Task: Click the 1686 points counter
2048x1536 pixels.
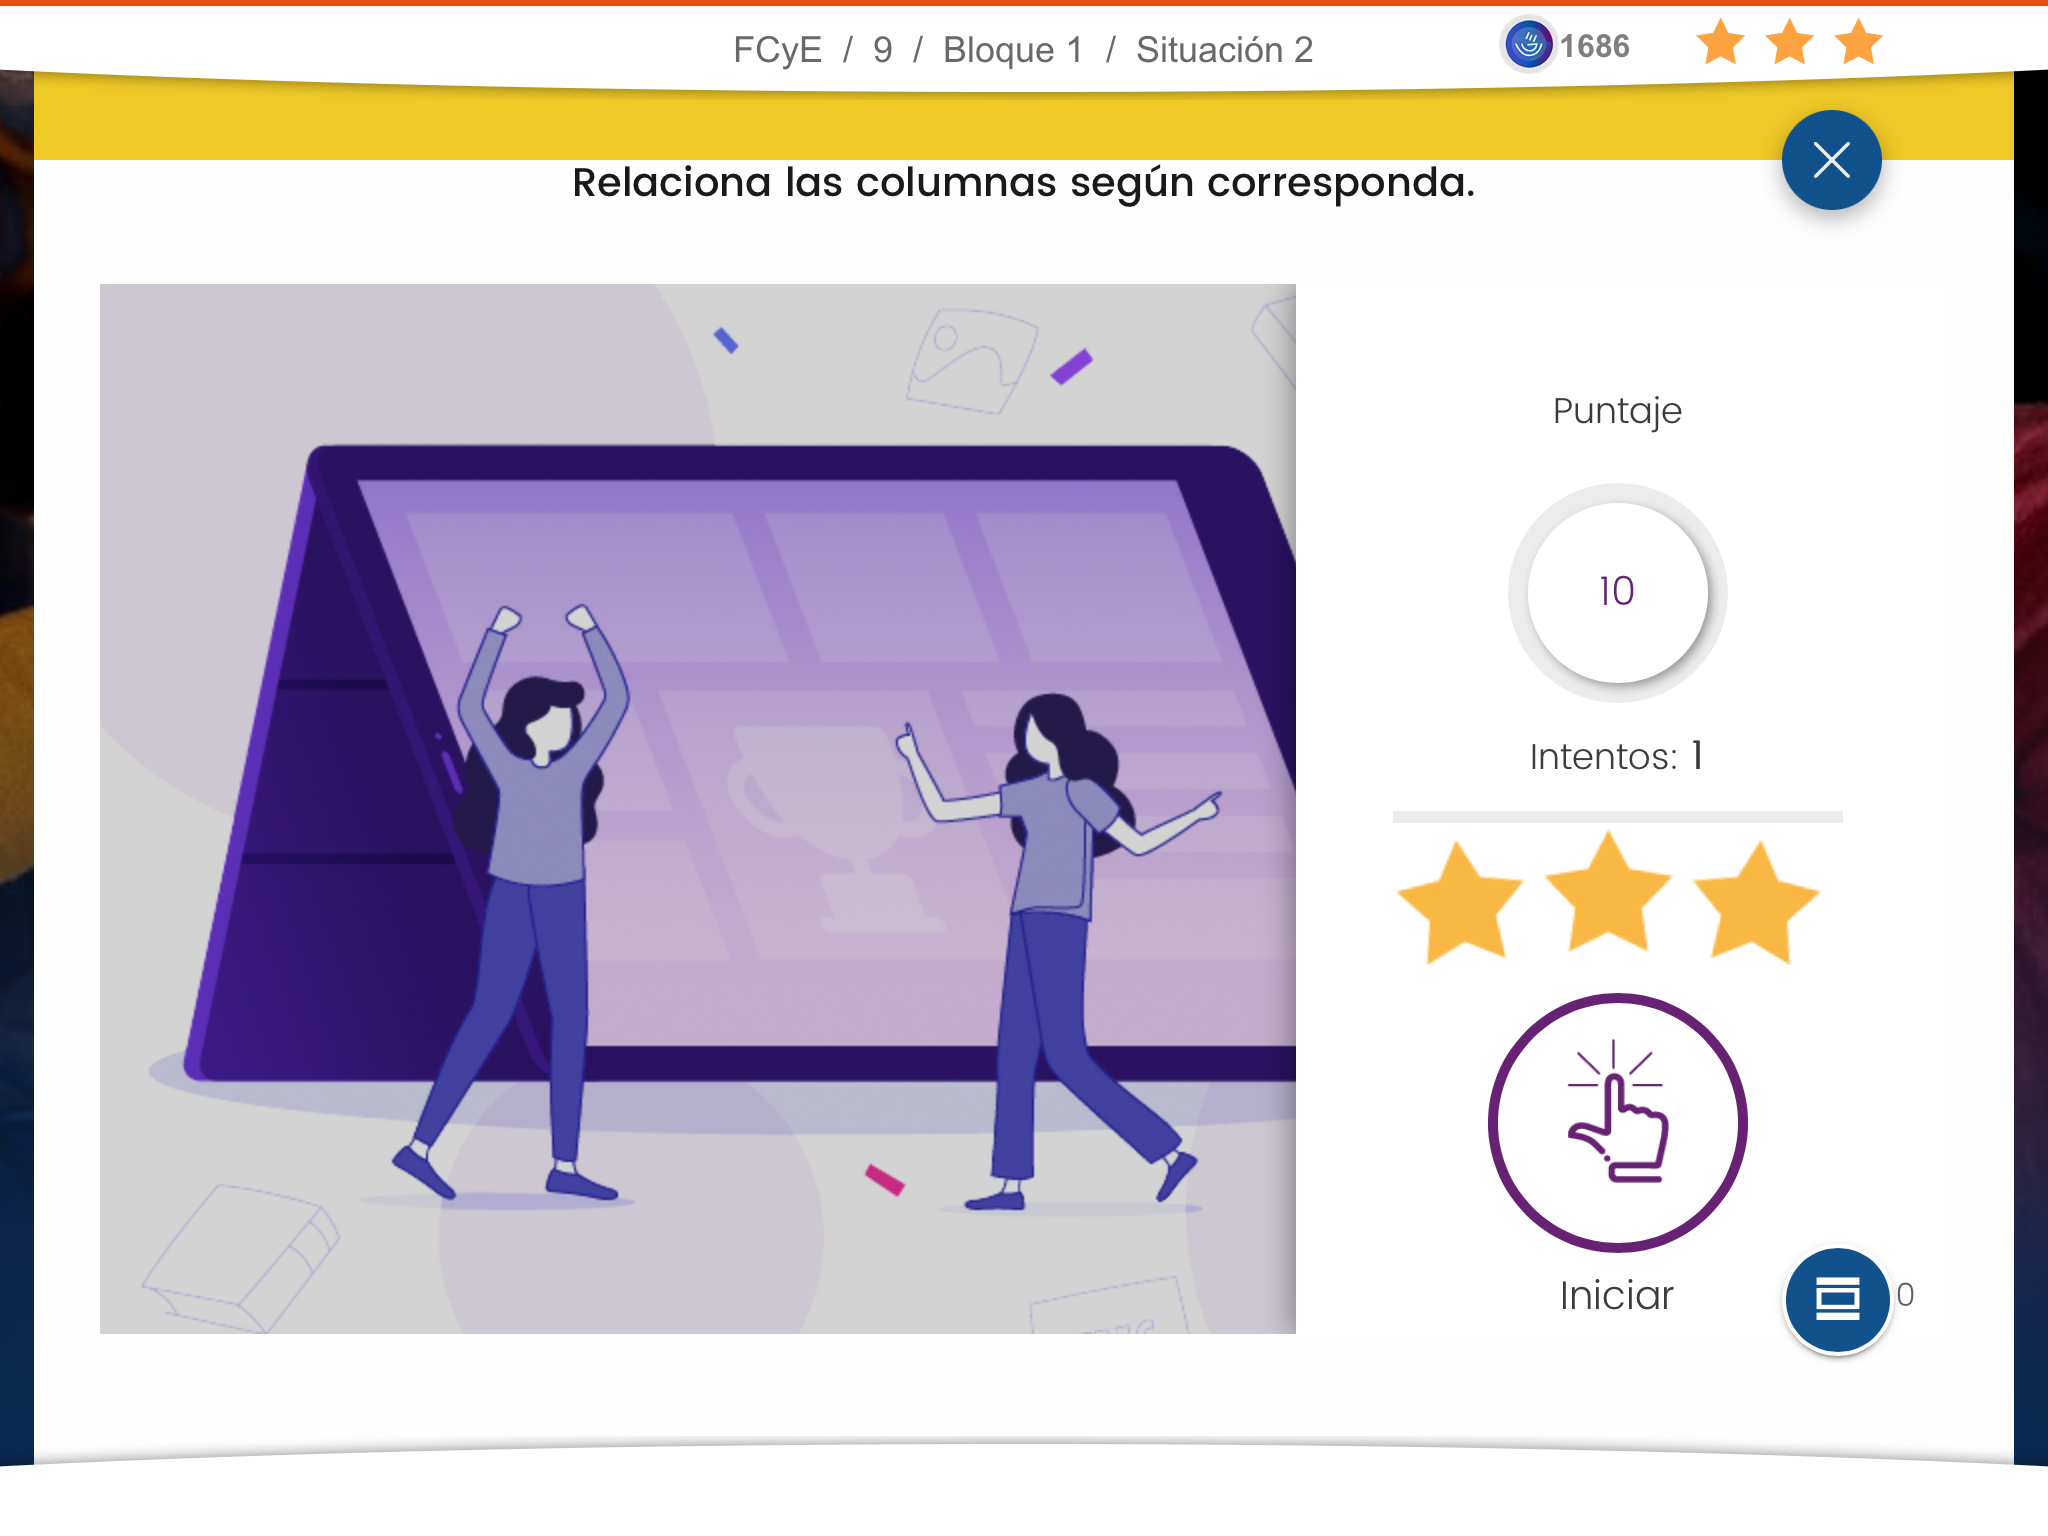Action: pyautogui.click(x=1595, y=46)
